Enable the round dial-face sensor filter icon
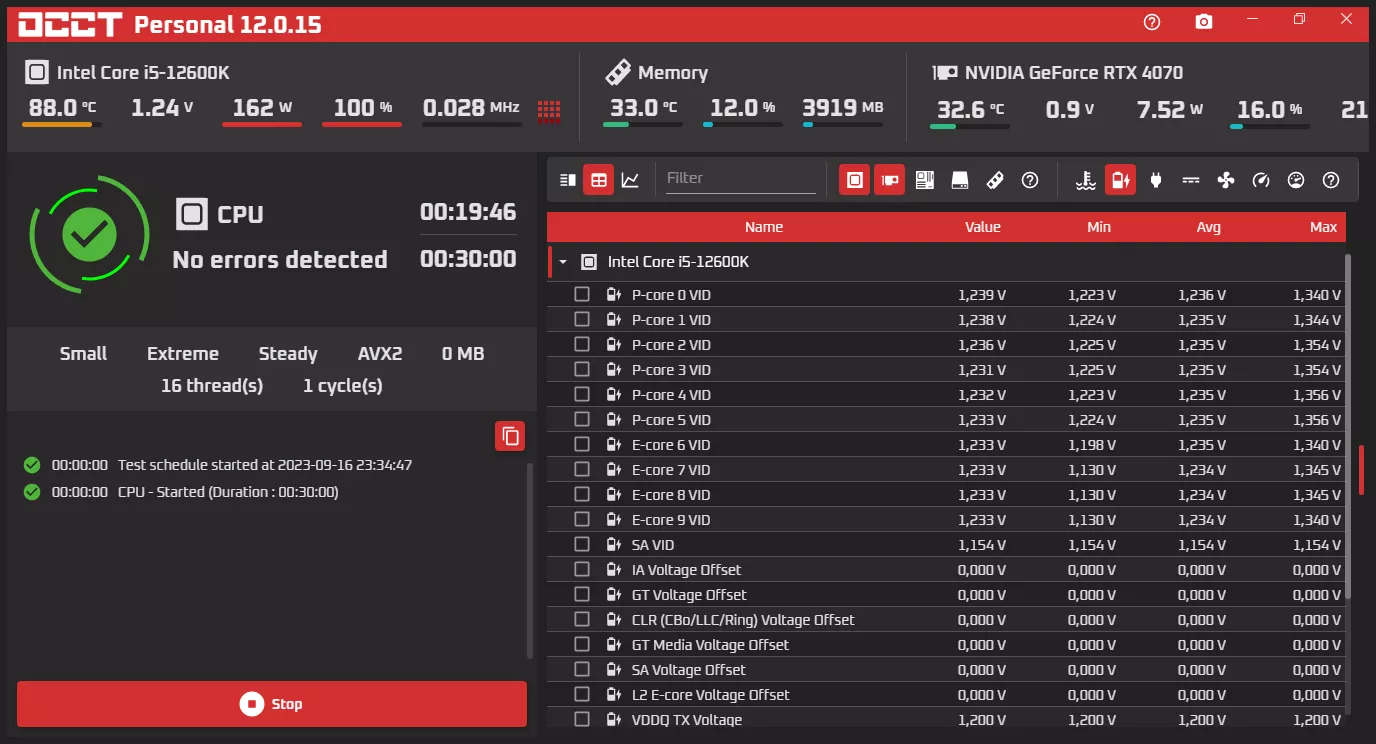This screenshot has height=744, width=1376. click(1296, 180)
